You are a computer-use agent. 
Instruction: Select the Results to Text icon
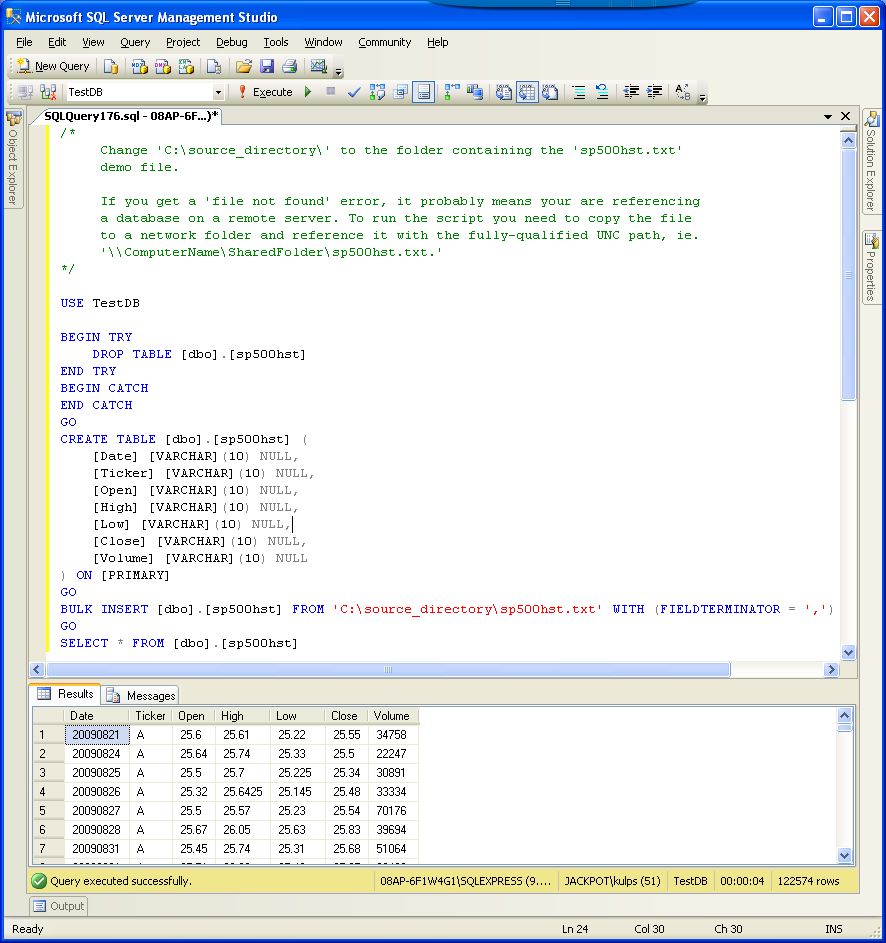pyautogui.click(x=504, y=92)
